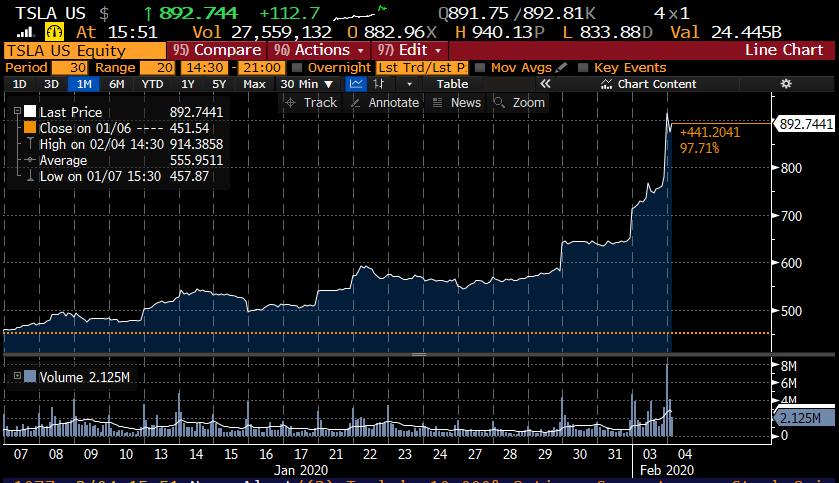Click the Annotate pencil icon
839x483 pixels.
coord(355,103)
